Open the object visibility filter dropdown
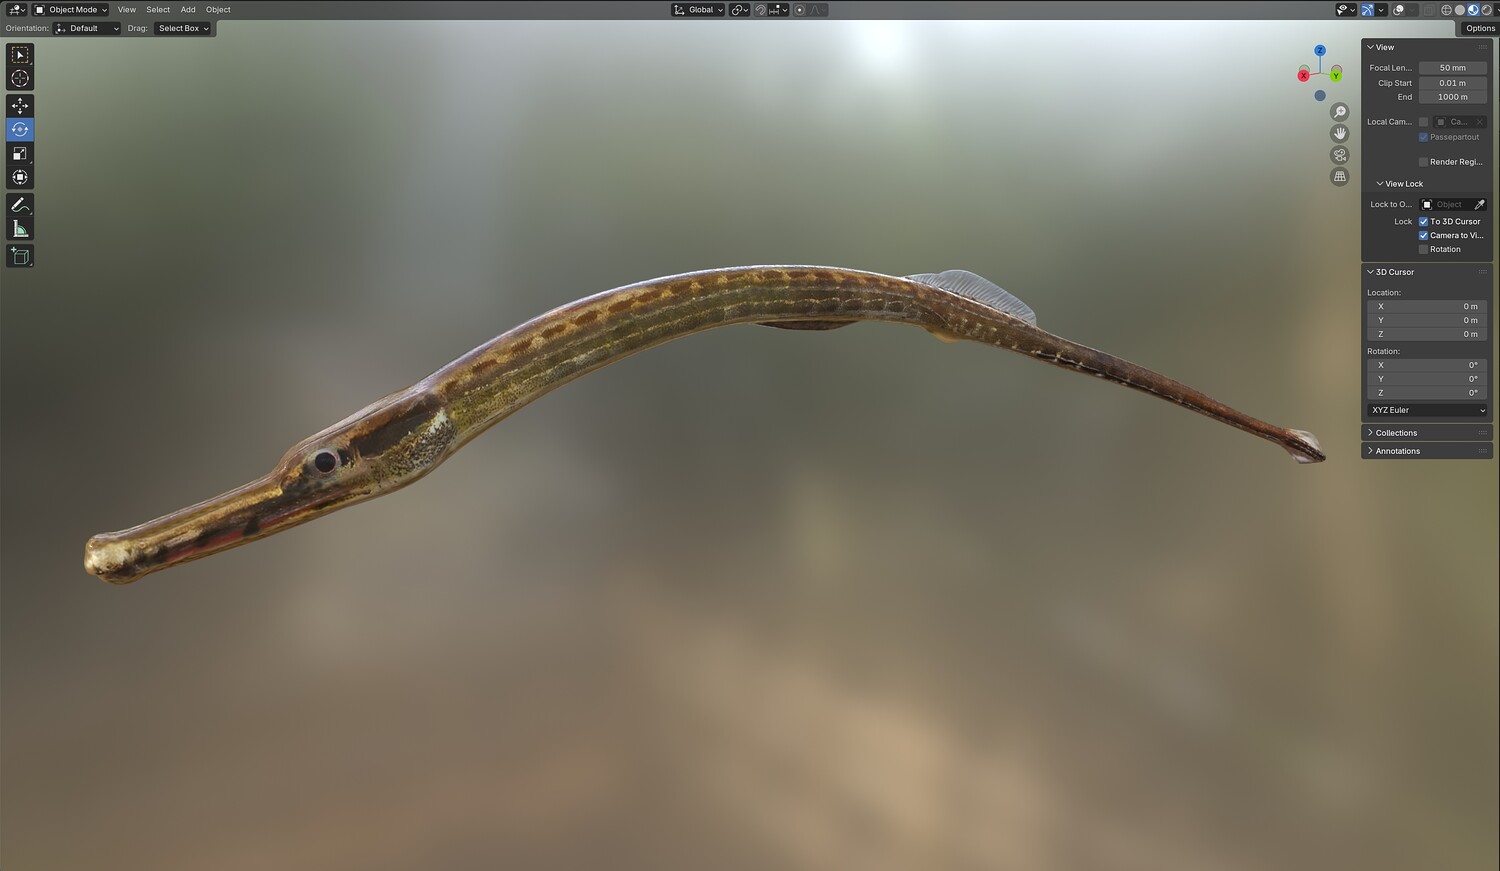Image resolution: width=1500 pixels, height=871 pixels. (x=1345, y=10)
